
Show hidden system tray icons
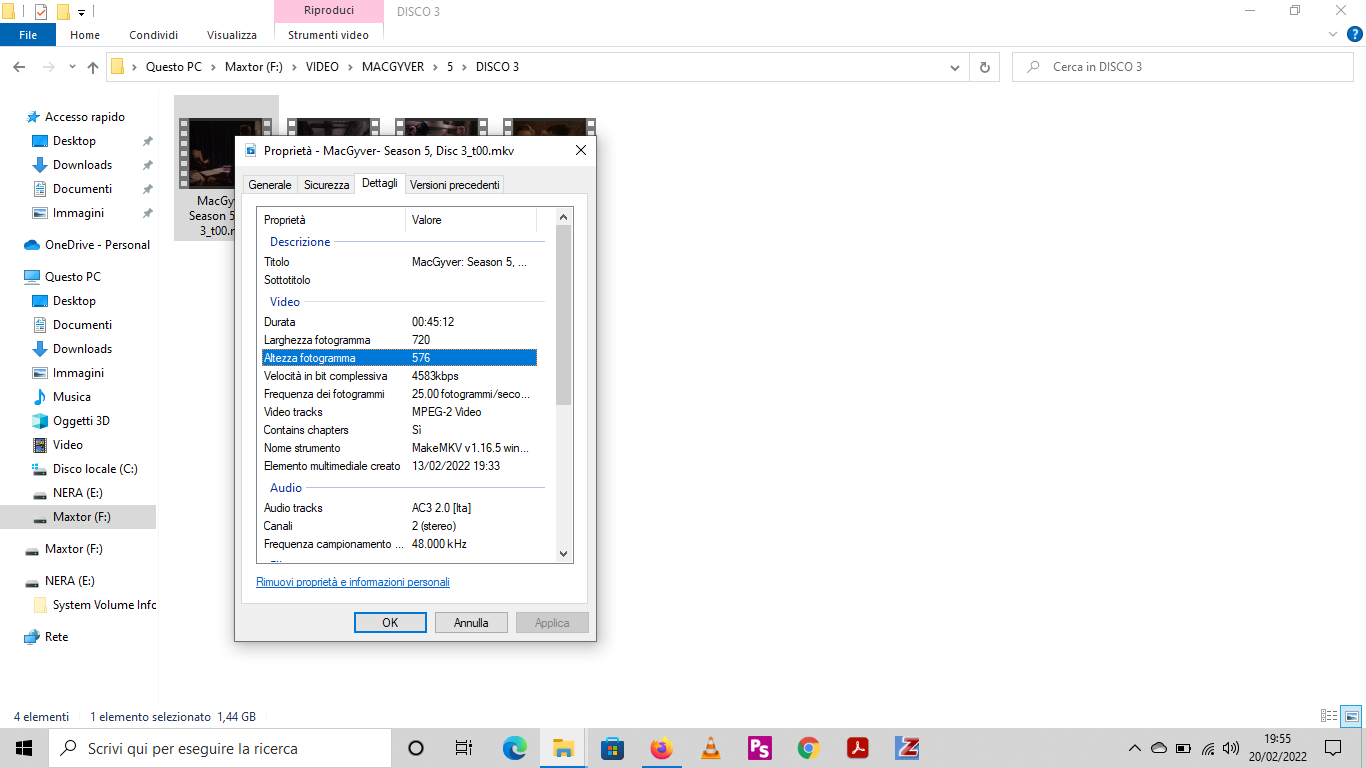point(1134,748)
